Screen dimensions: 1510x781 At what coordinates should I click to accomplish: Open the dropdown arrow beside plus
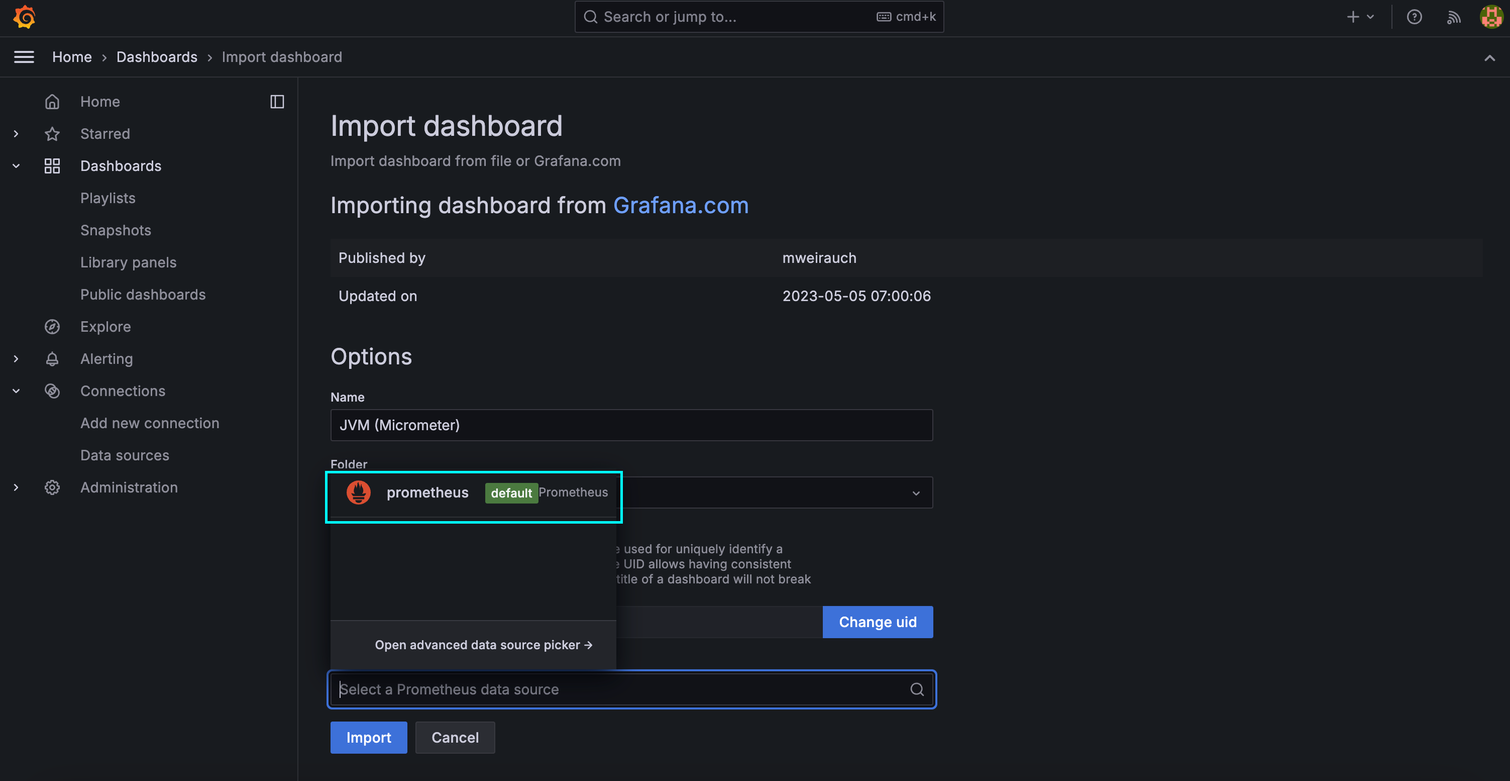1370,17
